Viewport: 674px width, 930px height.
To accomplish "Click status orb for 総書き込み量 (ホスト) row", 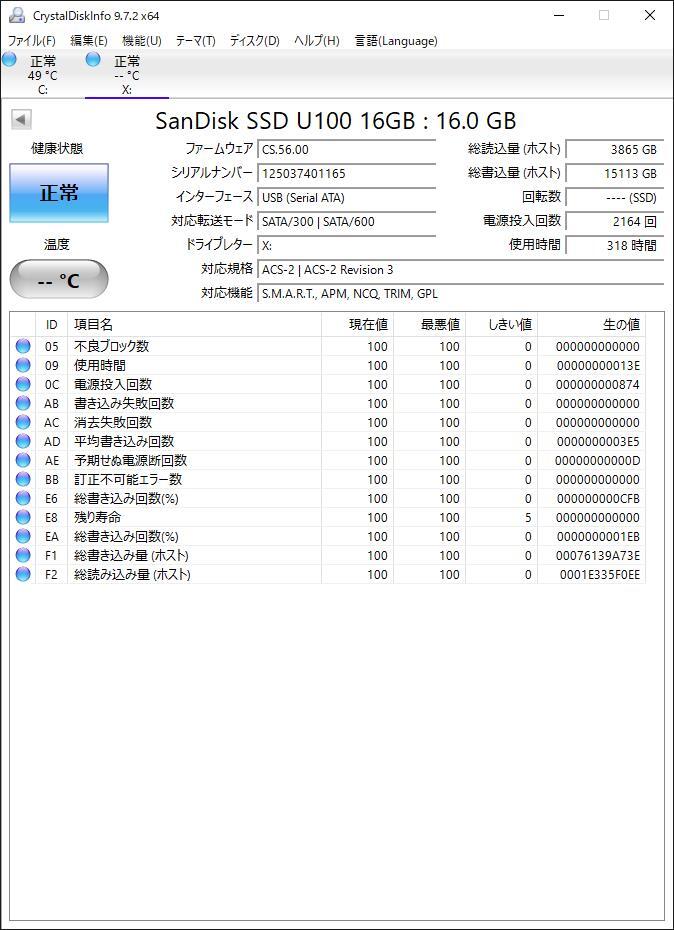I will [x=23, y=555].
